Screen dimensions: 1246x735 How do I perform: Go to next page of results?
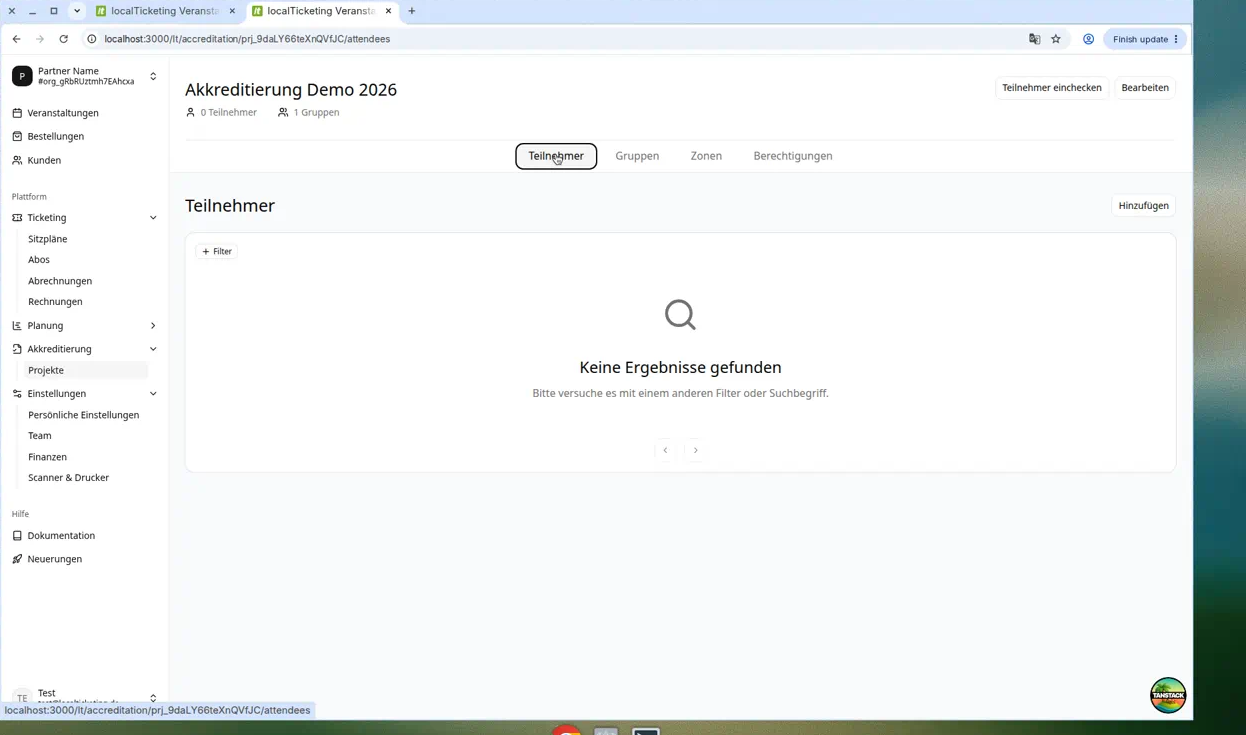click(x=696, y=450)
